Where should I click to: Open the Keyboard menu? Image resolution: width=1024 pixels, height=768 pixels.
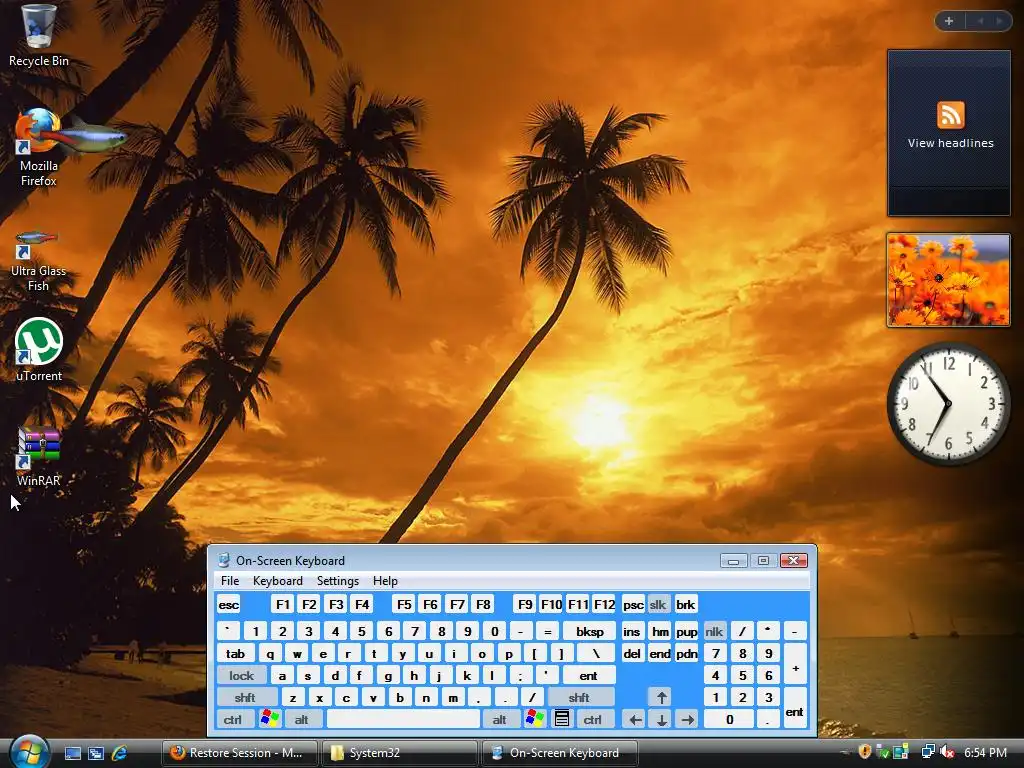pos(278,581)
